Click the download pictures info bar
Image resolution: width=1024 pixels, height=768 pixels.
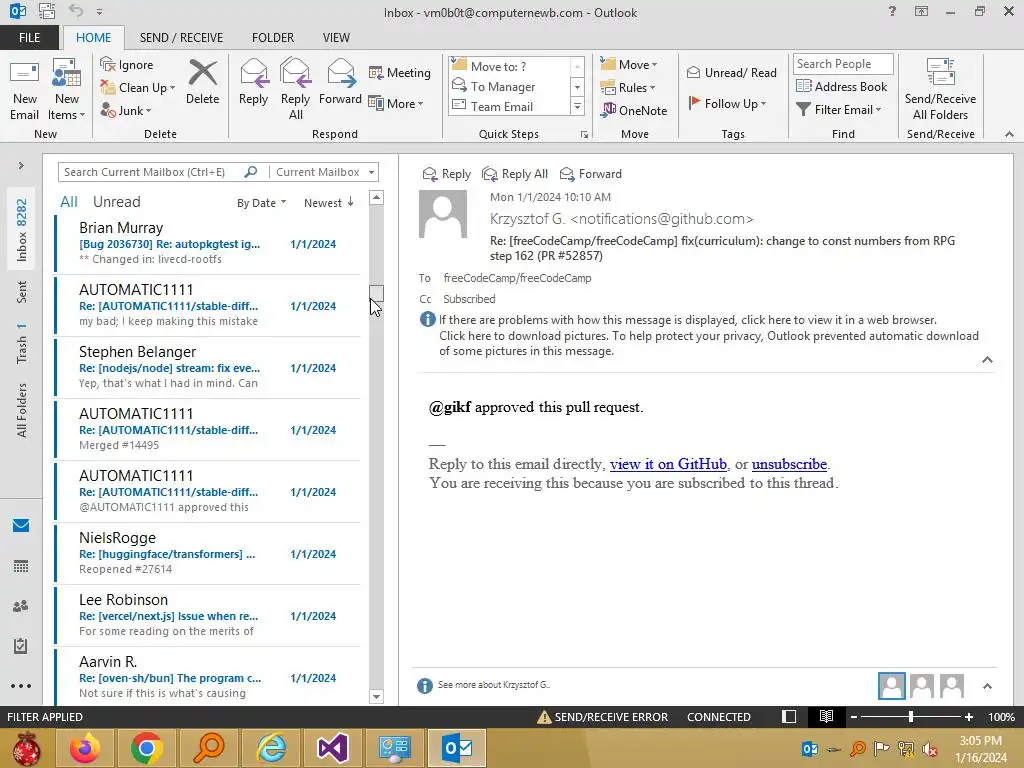point(708,344)
